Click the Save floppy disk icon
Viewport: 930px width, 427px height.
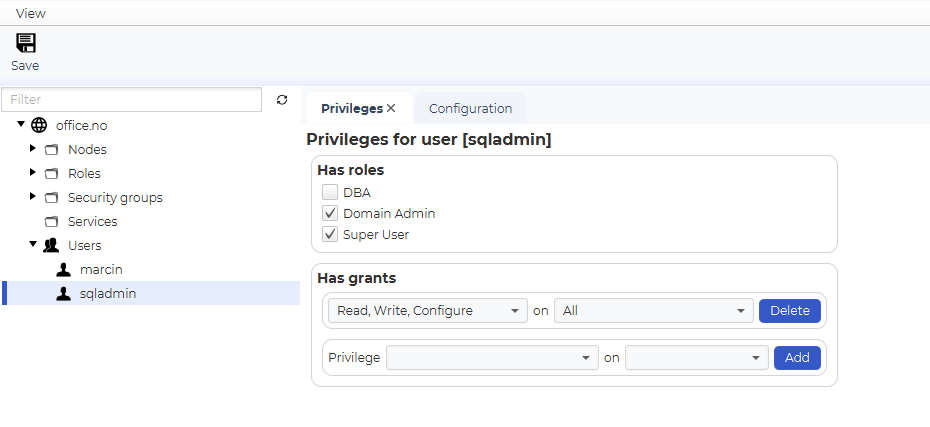pos(26,43)
